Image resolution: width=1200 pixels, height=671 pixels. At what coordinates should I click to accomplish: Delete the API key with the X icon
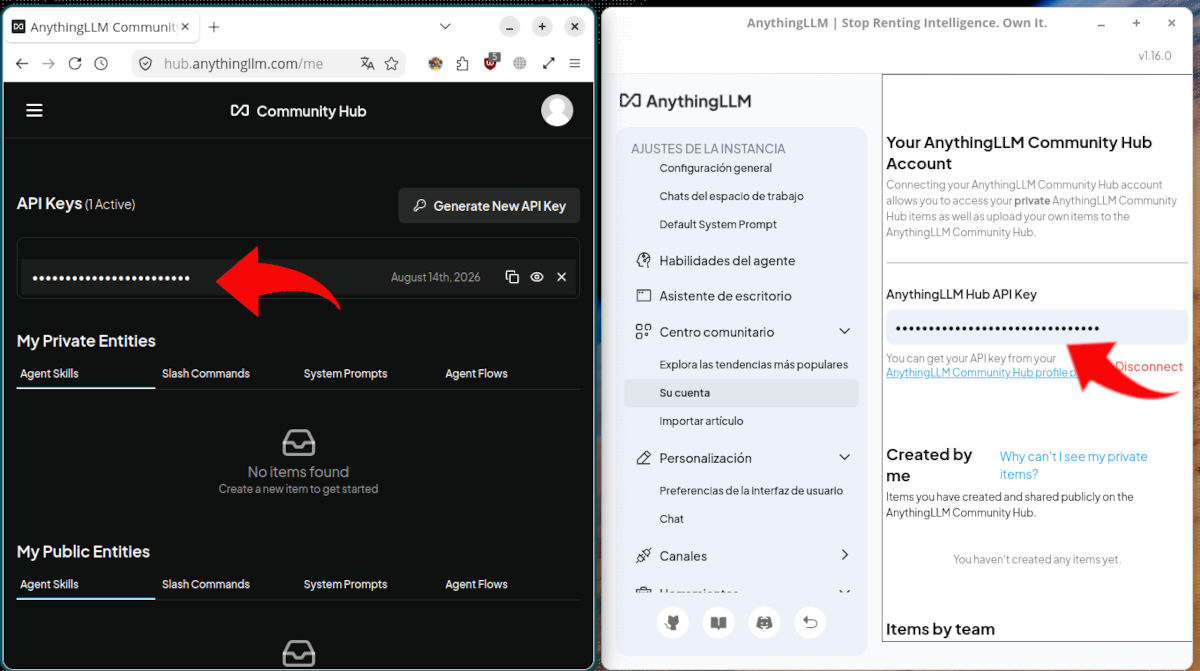[x=561, y=277]
